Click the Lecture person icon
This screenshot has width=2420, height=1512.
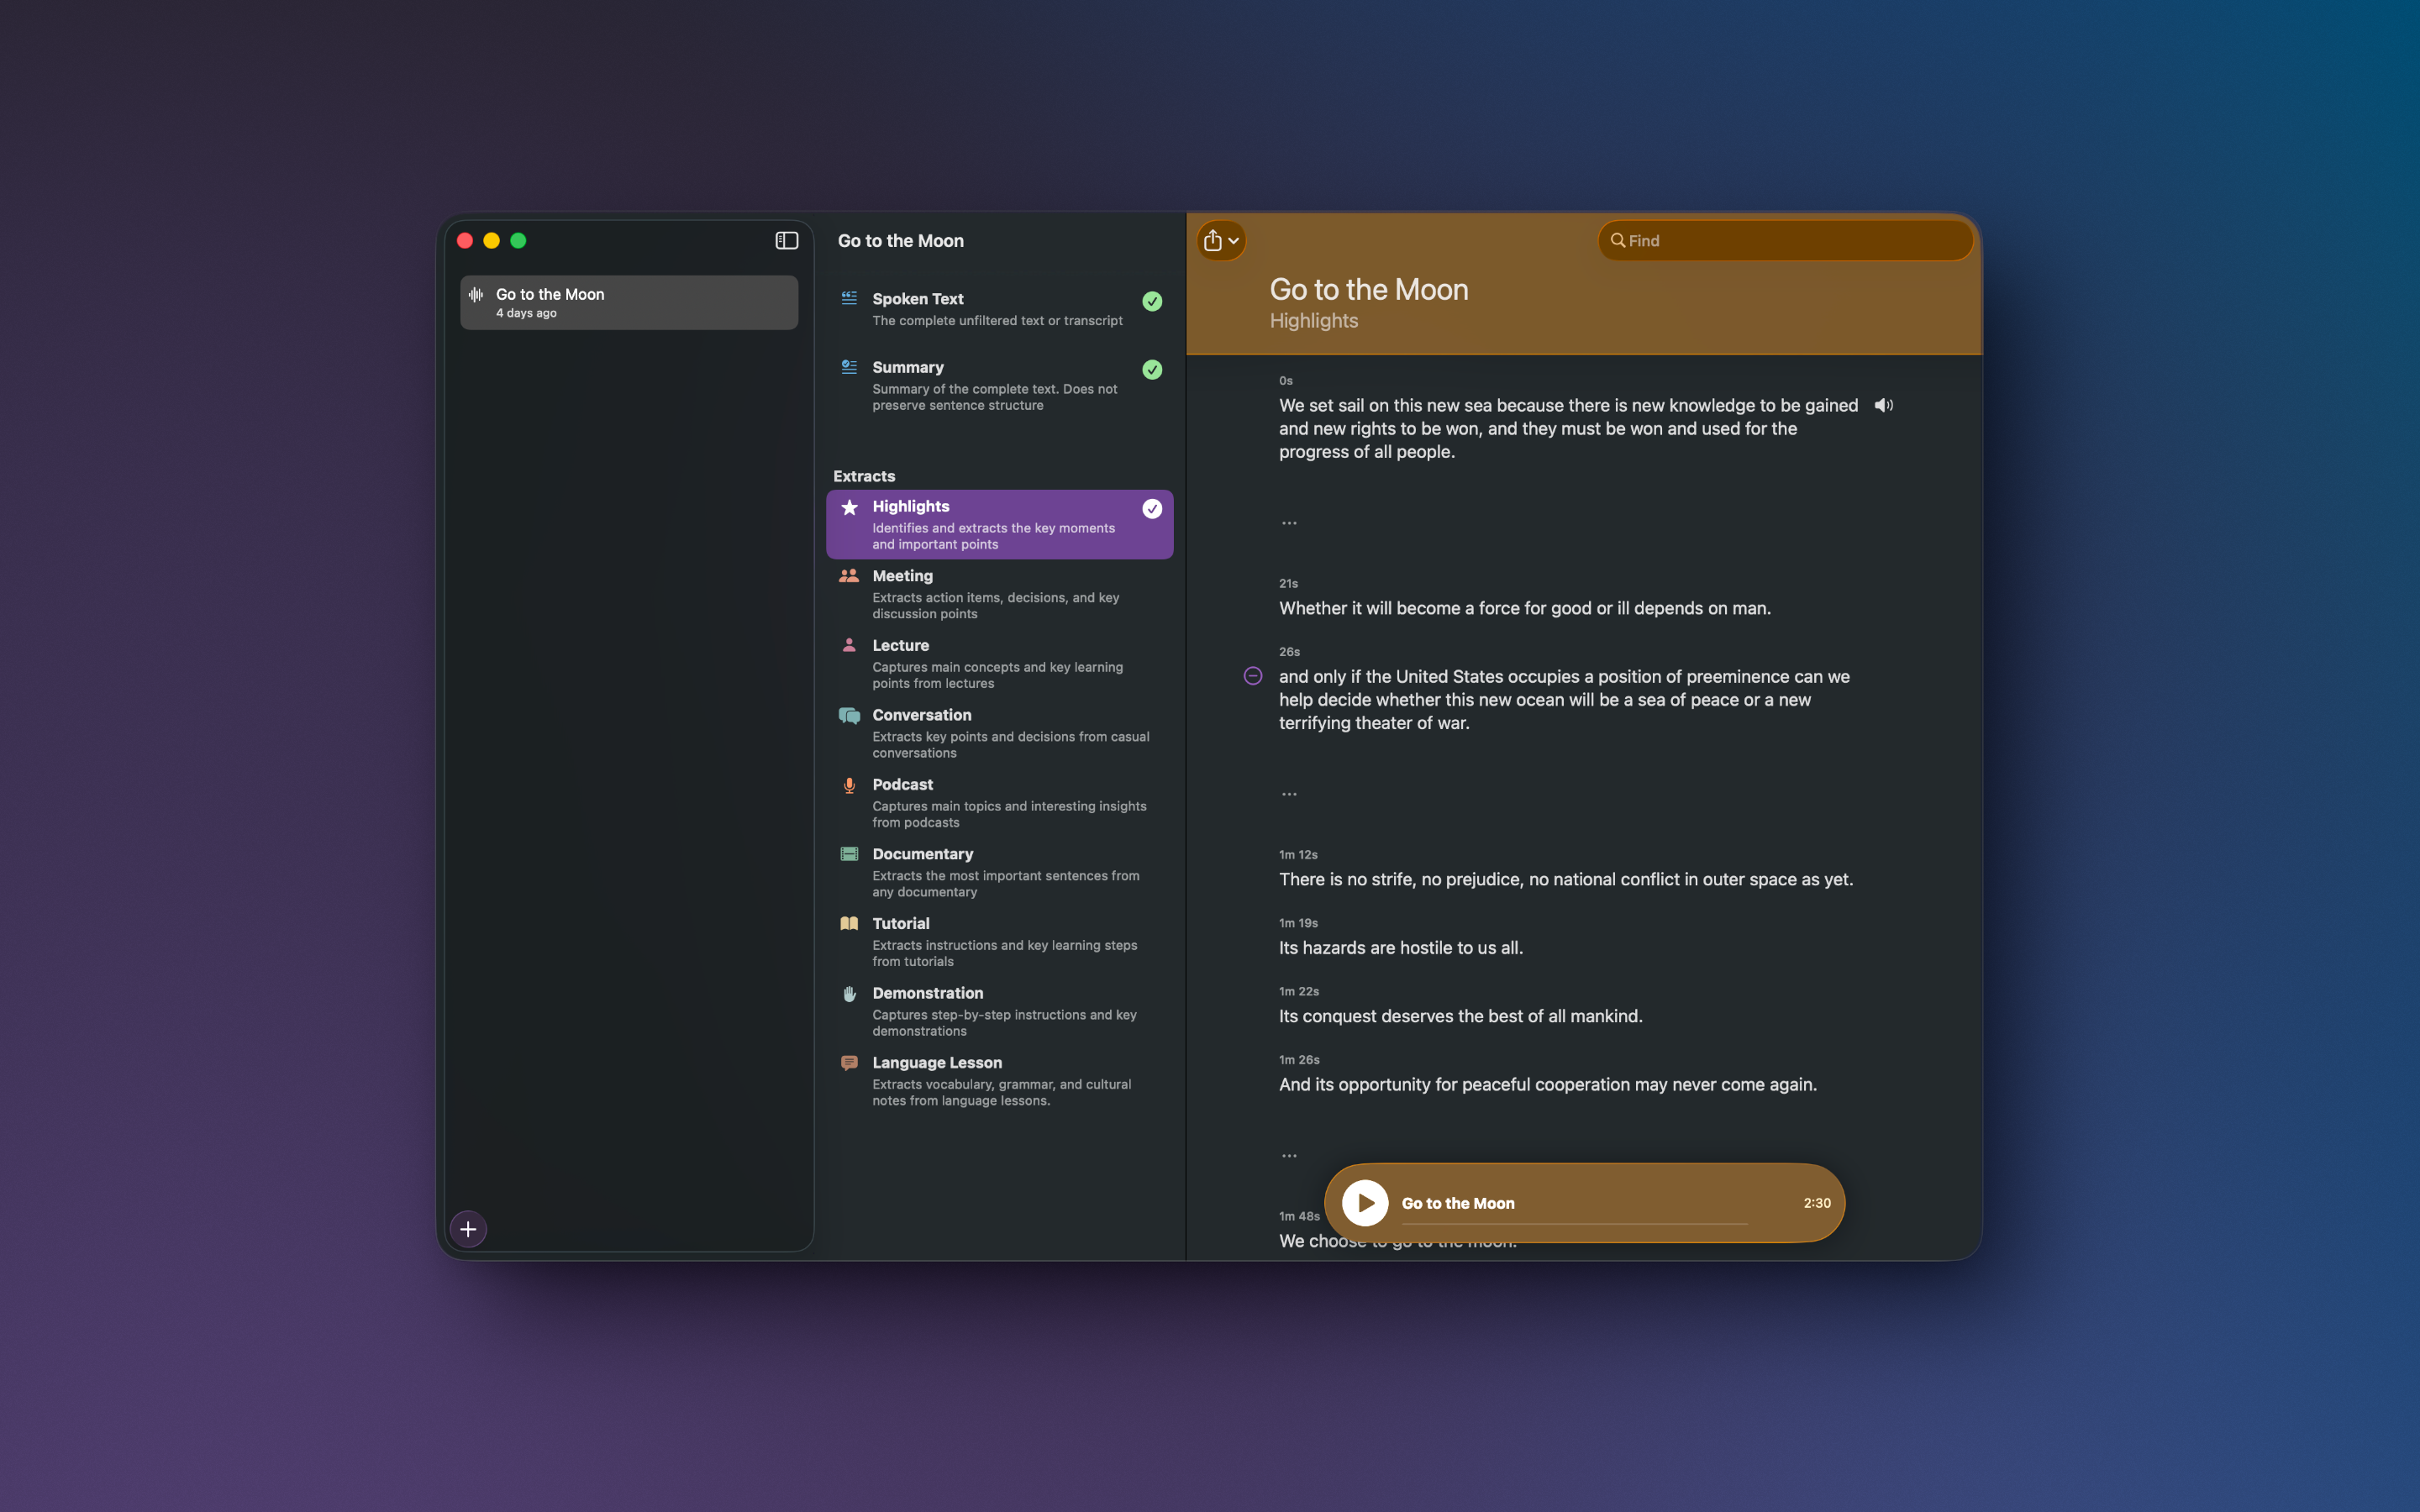[848, 645]
